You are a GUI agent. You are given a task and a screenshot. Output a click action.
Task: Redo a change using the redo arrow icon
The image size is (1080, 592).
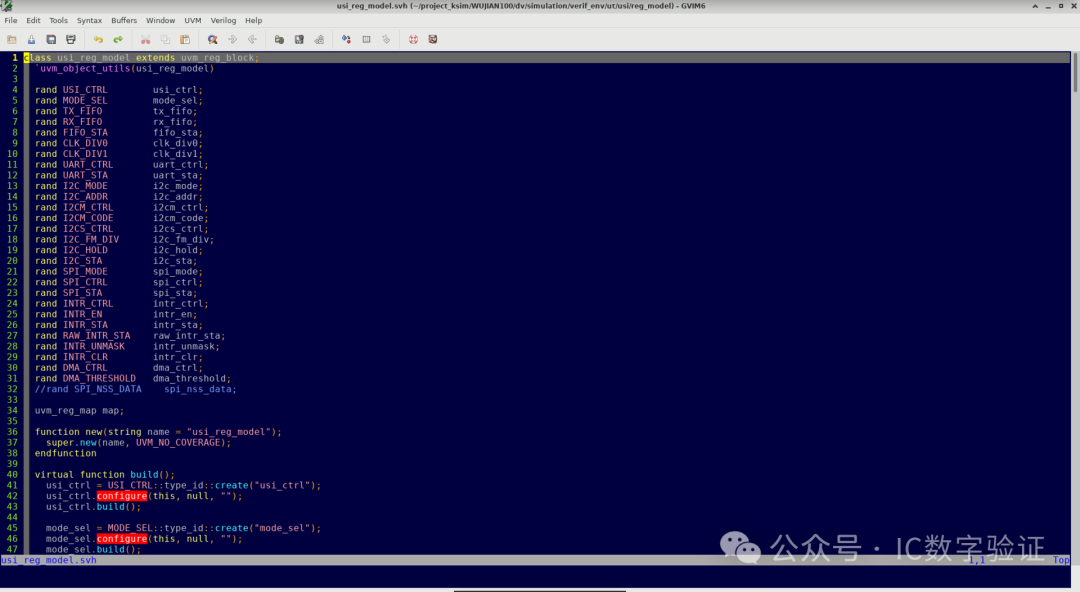pos(120,39)
